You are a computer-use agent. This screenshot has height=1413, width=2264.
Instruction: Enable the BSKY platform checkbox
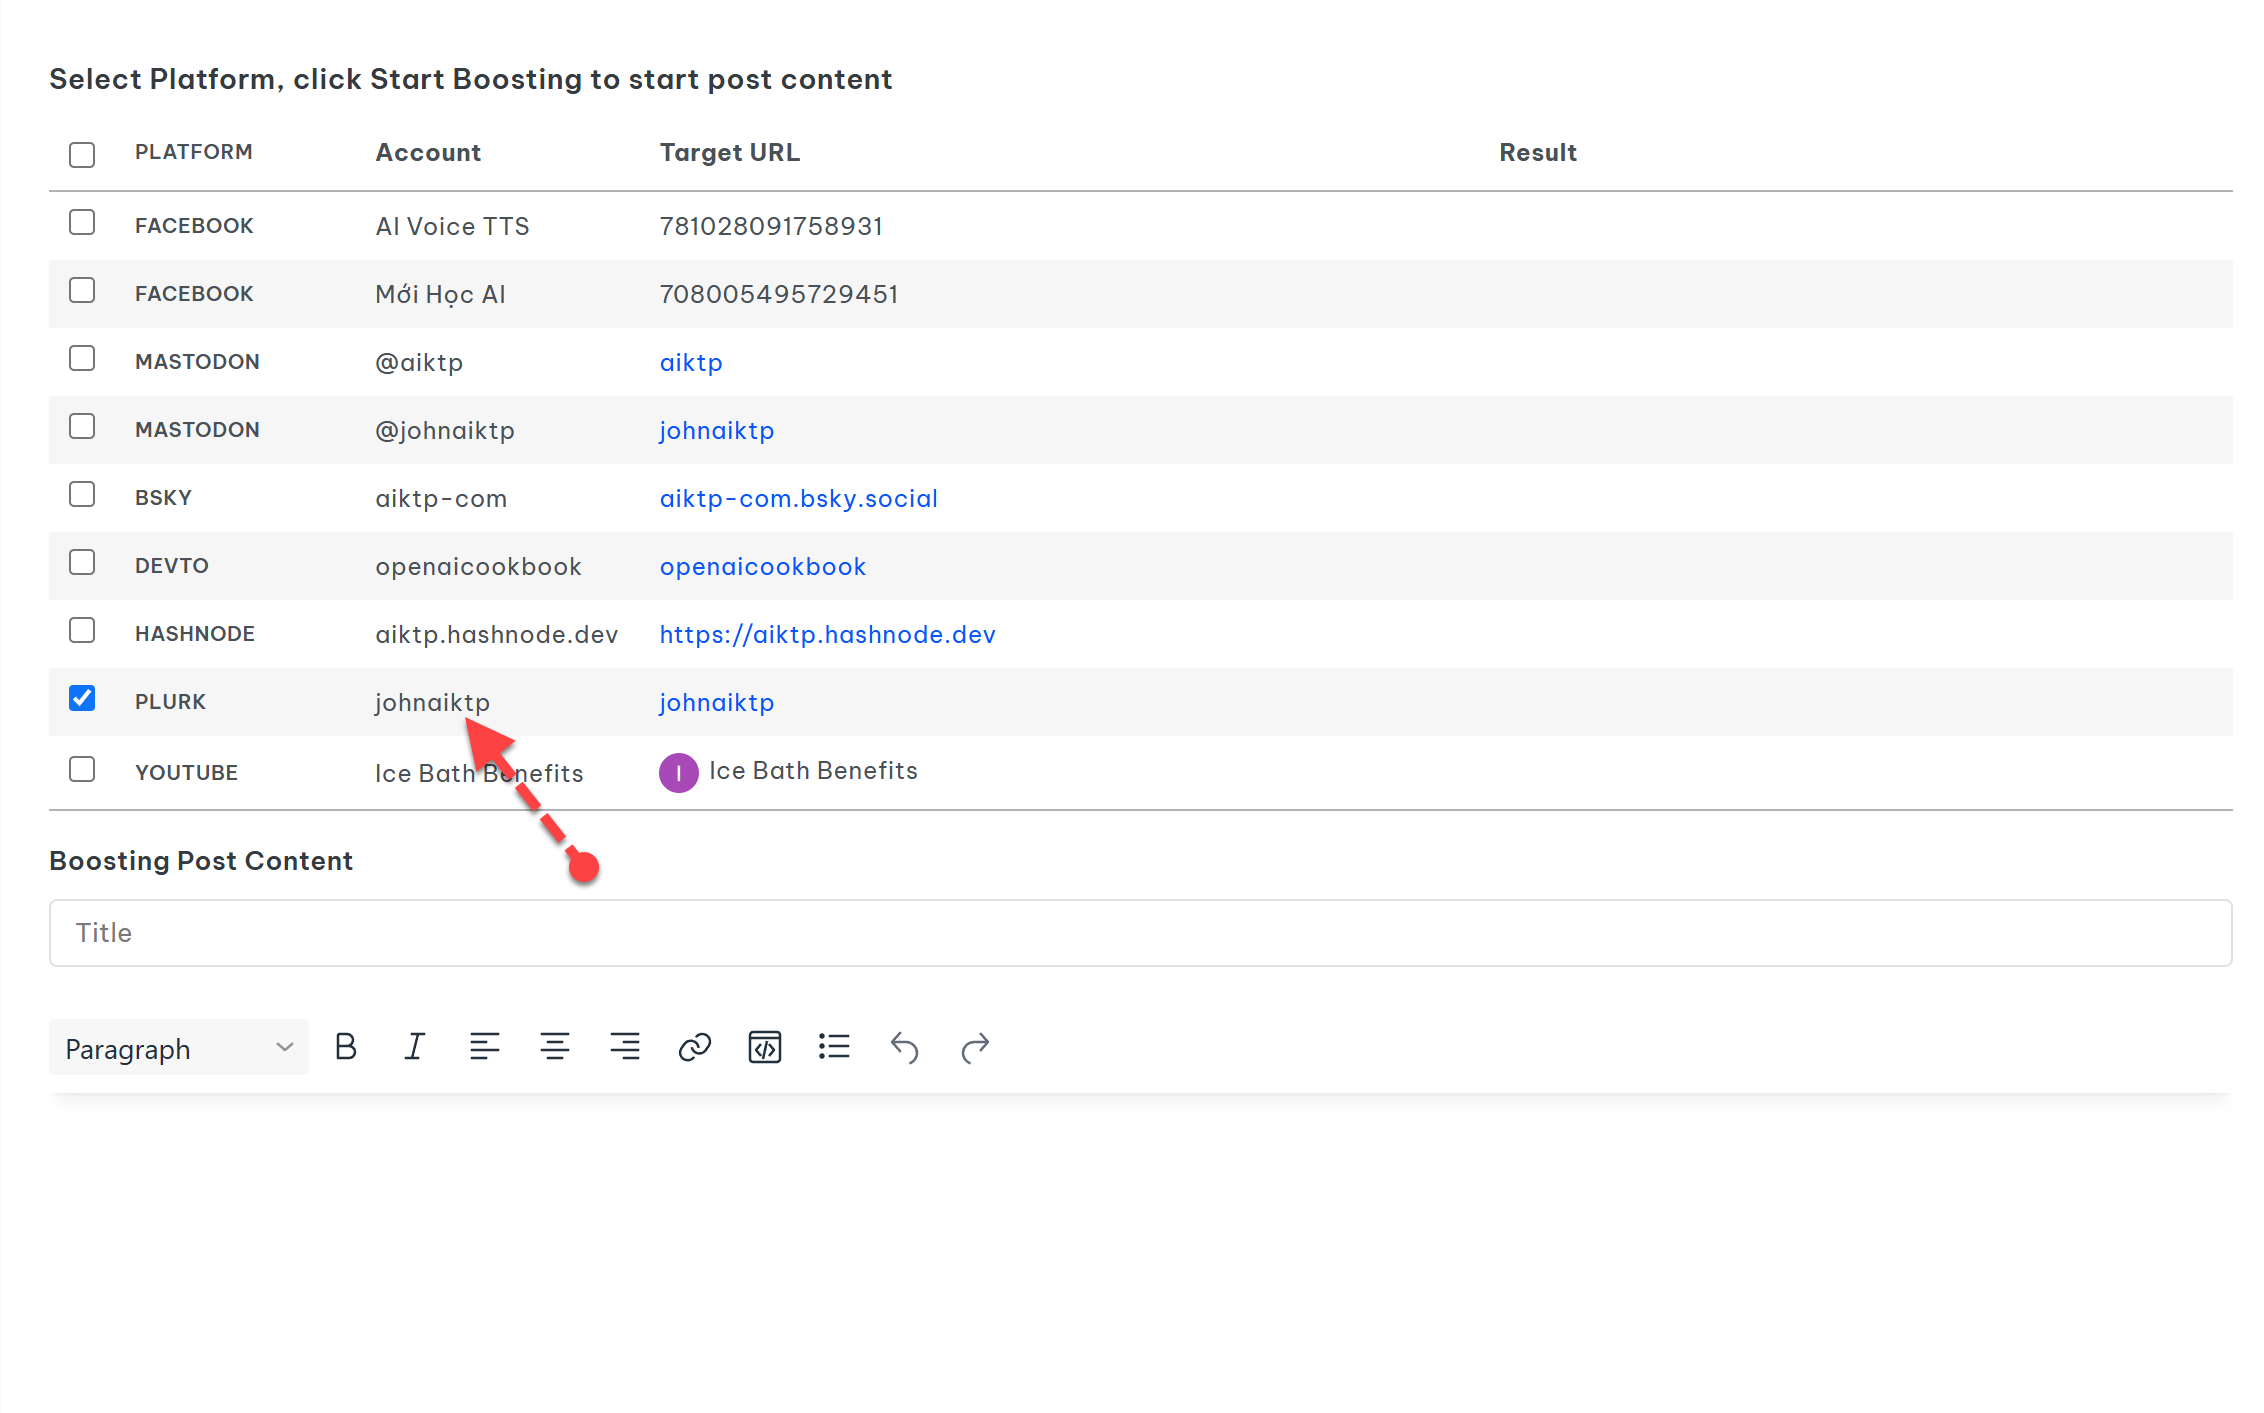pos(82,494)
